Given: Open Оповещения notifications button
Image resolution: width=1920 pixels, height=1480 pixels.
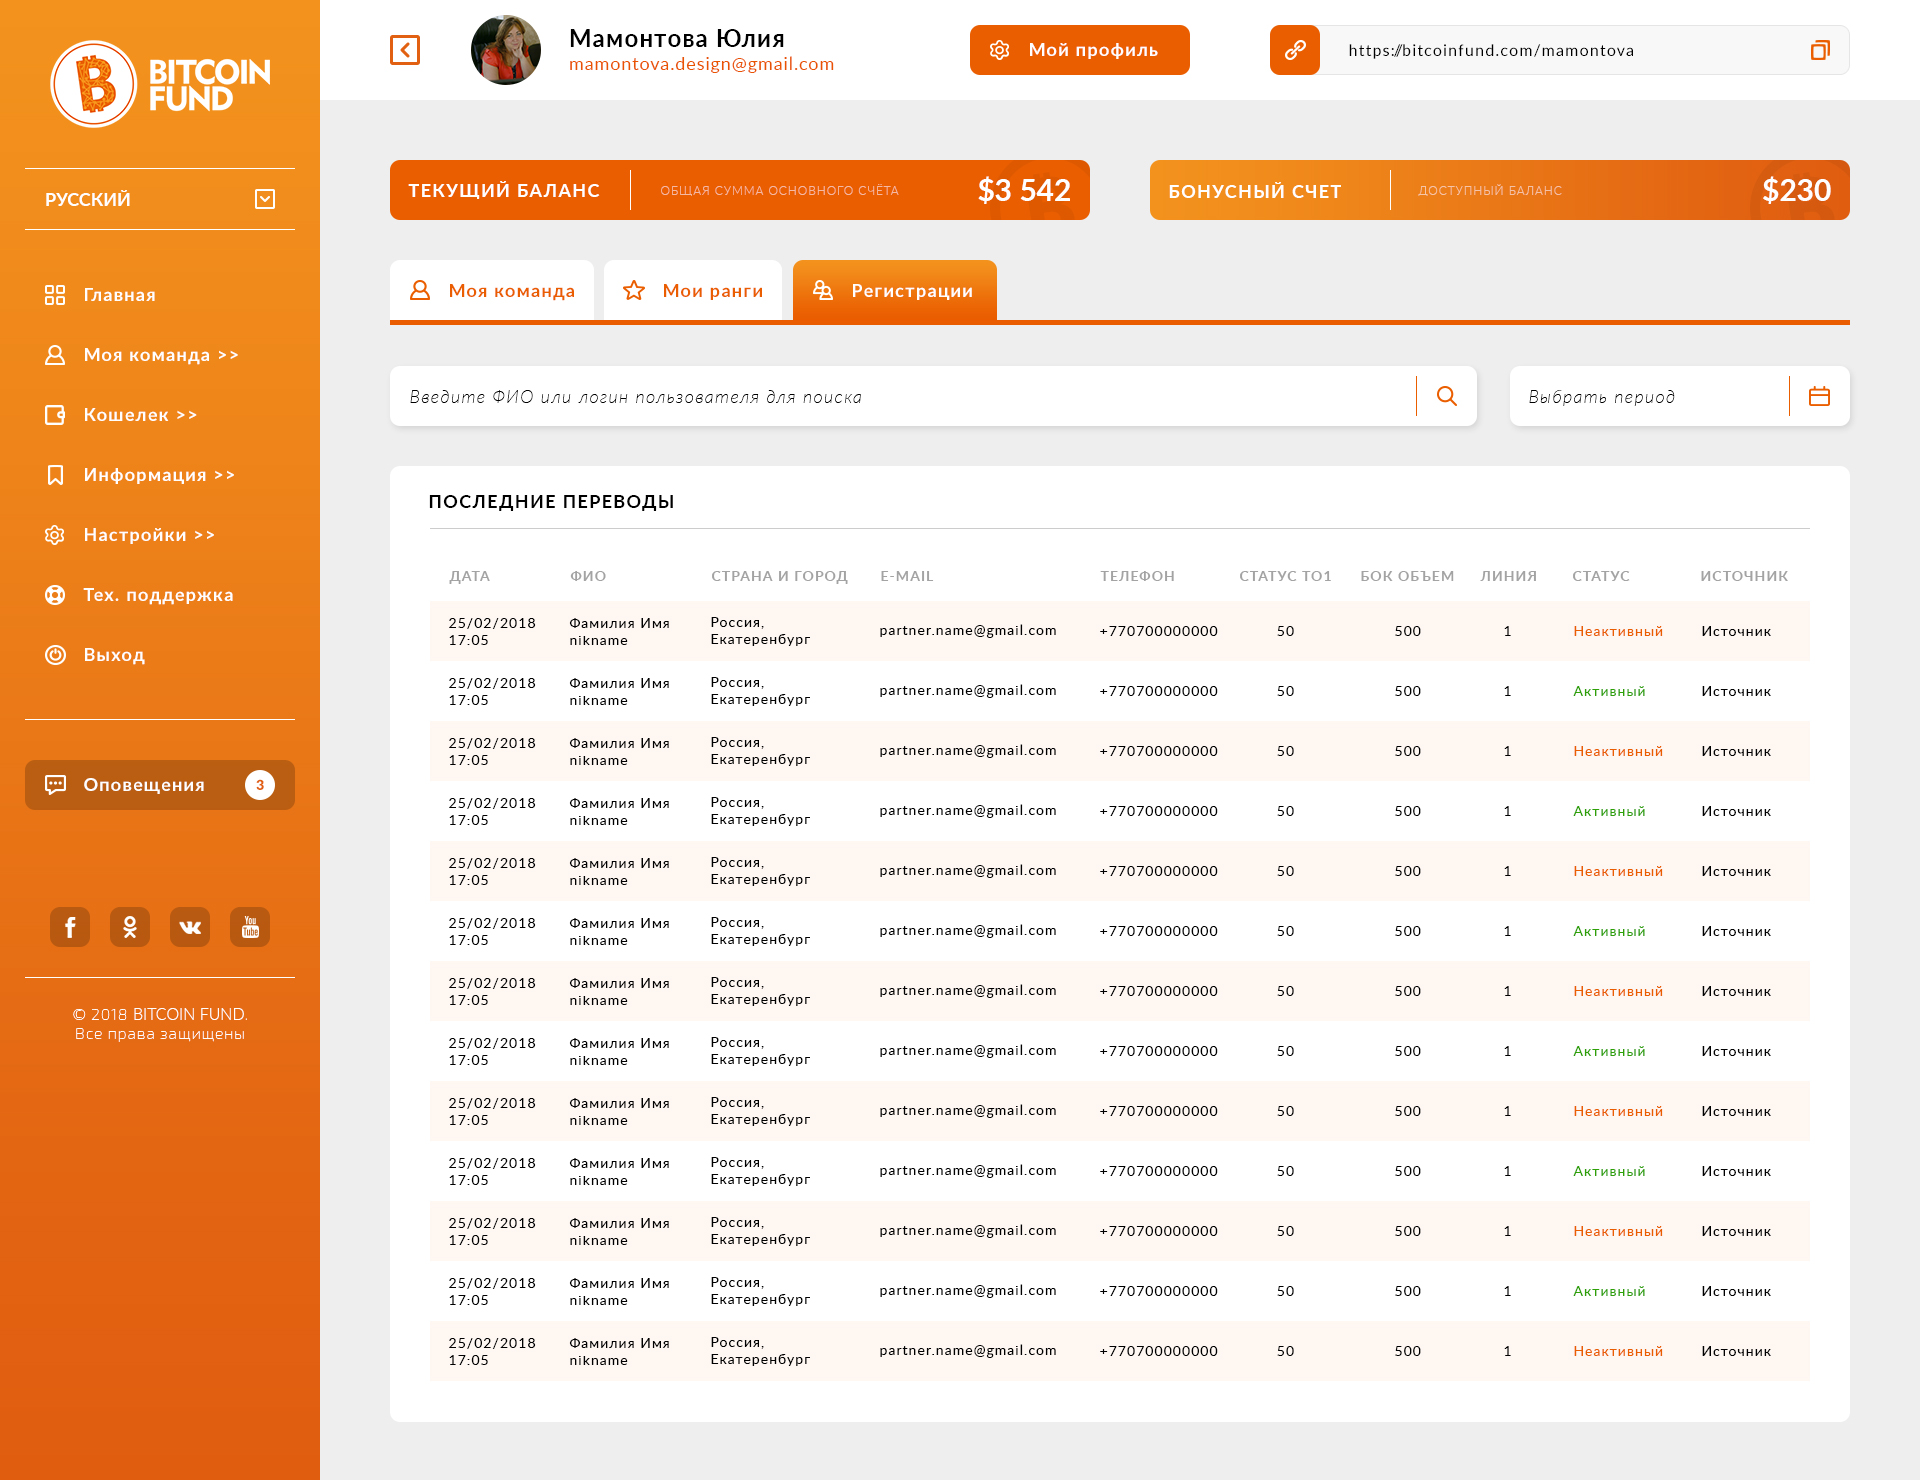Looking at the screenshot, I should 160,785.
